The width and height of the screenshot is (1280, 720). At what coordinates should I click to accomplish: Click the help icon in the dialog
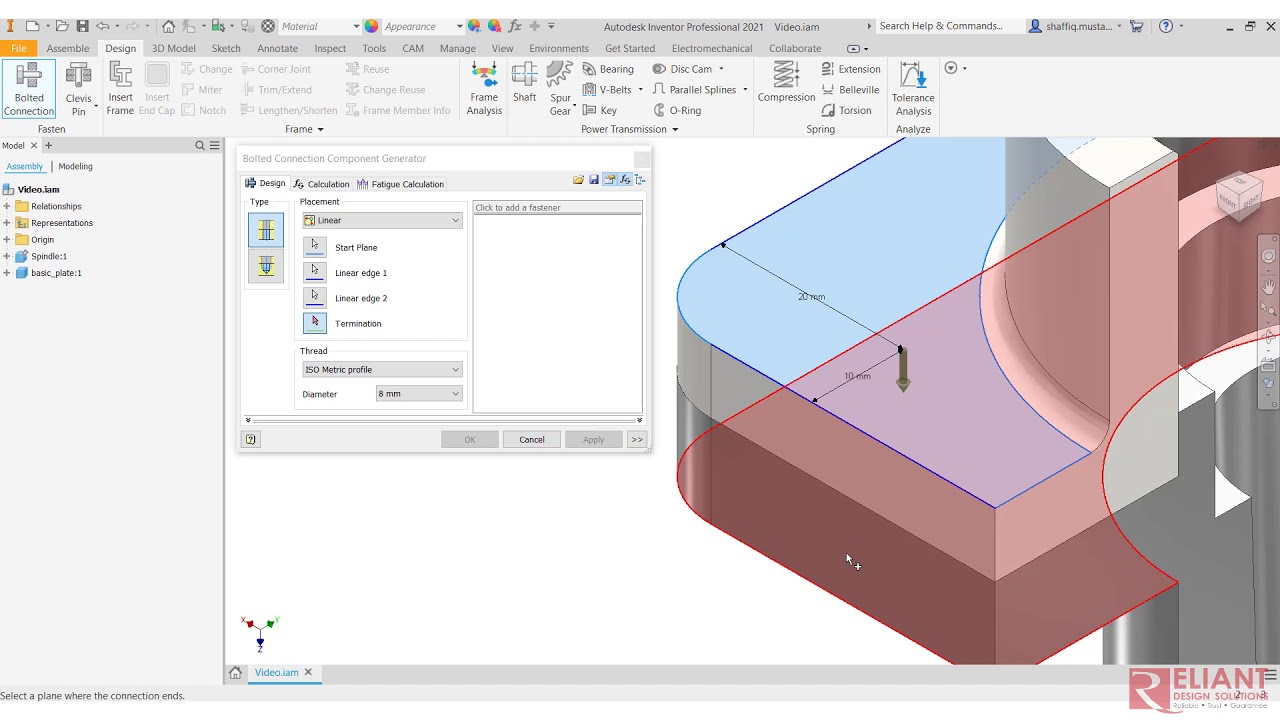point(251,439)
